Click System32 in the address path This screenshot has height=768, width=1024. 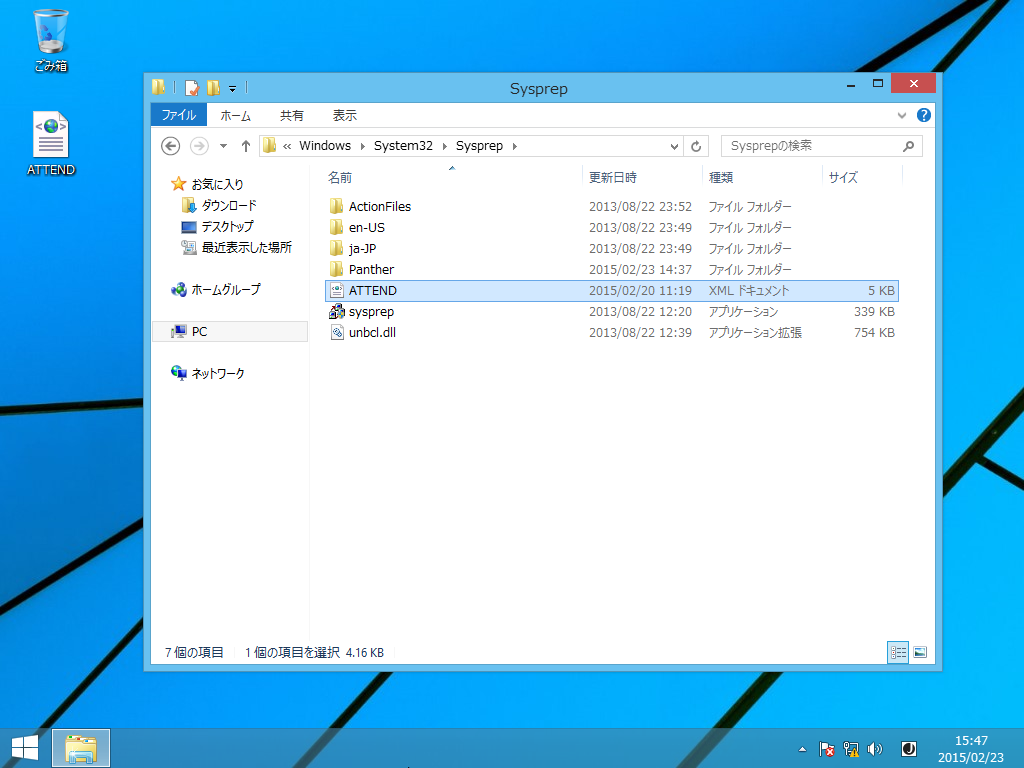tap(403, 146)
